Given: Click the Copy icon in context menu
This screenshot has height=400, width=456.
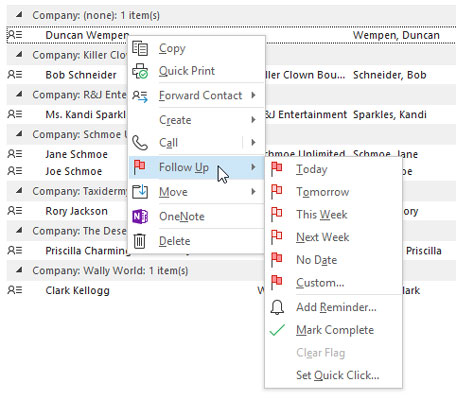Looking at the screenshot, I should click(x=140, y=48).
